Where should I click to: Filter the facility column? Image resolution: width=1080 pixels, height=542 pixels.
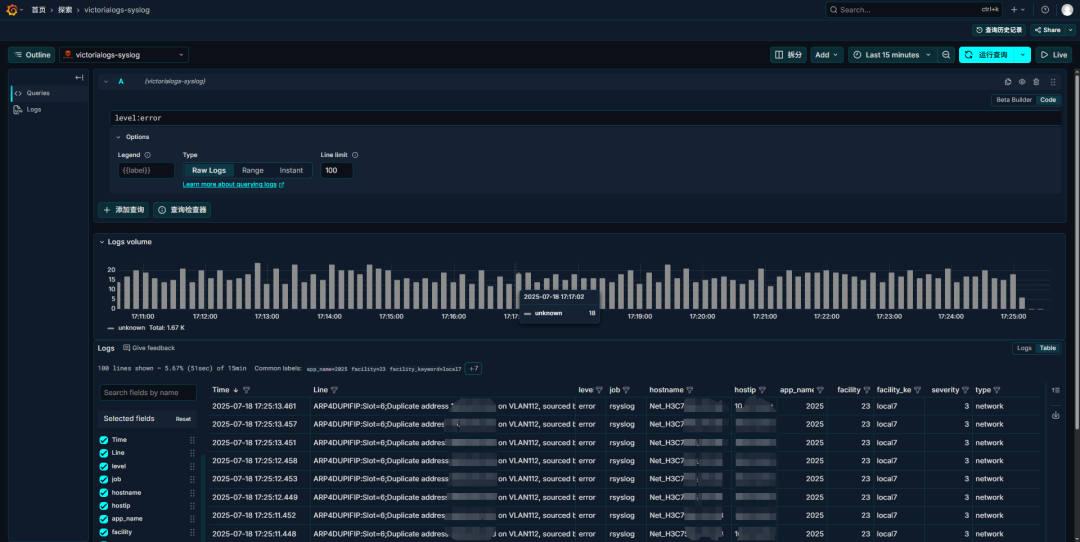[866, 390]
